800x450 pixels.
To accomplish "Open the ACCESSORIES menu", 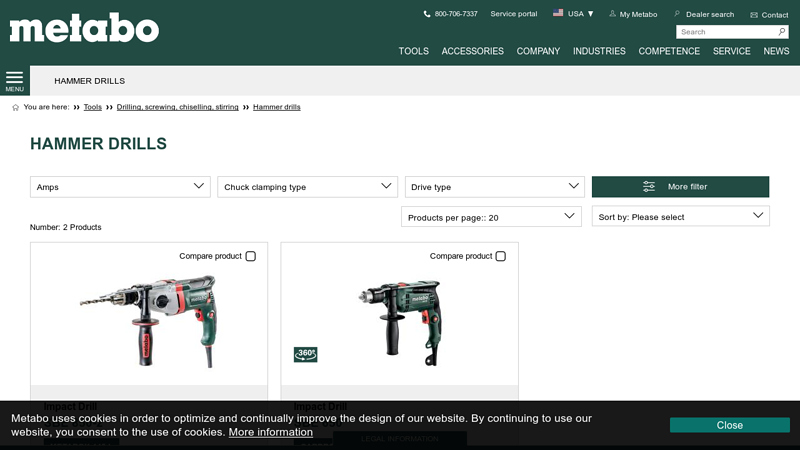I will click(x=472, y=51).
